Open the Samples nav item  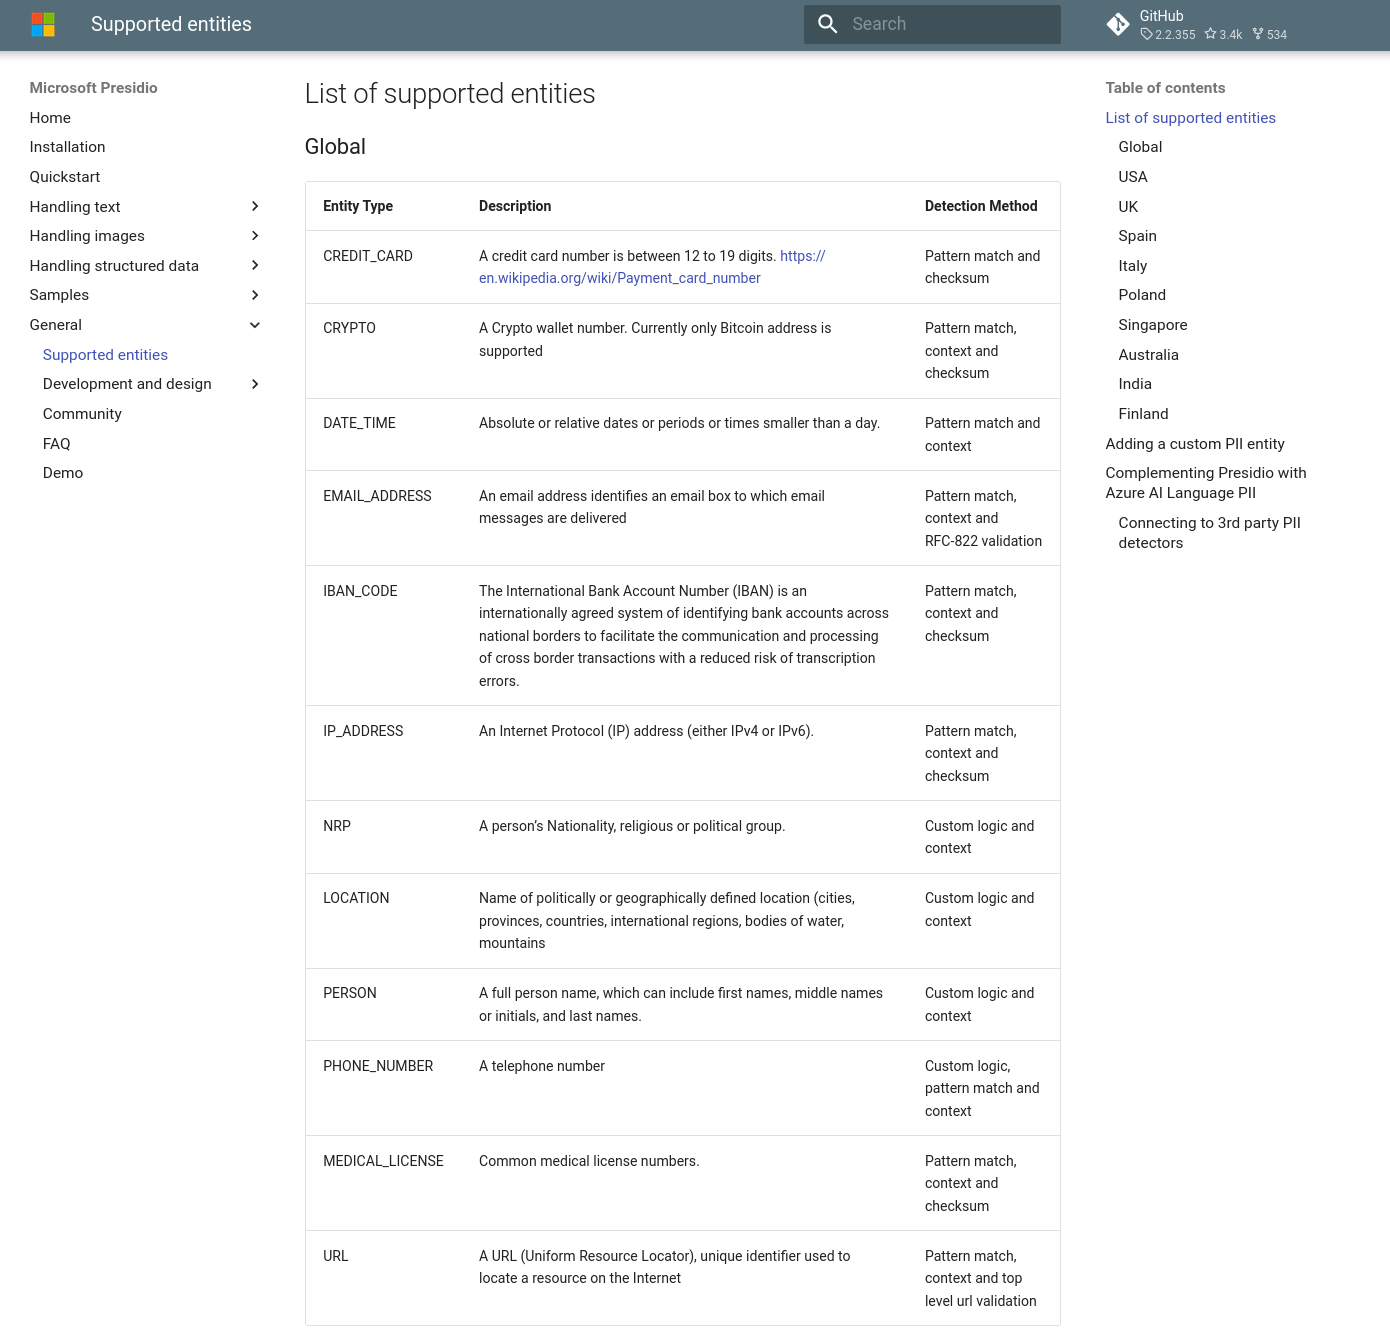click(x=59, y=295)
